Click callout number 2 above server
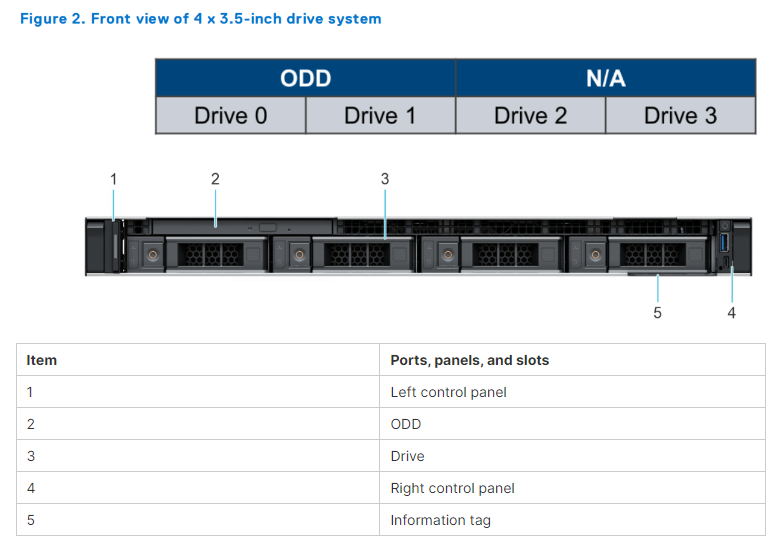The image size is (775, 544). click(215, 179)
